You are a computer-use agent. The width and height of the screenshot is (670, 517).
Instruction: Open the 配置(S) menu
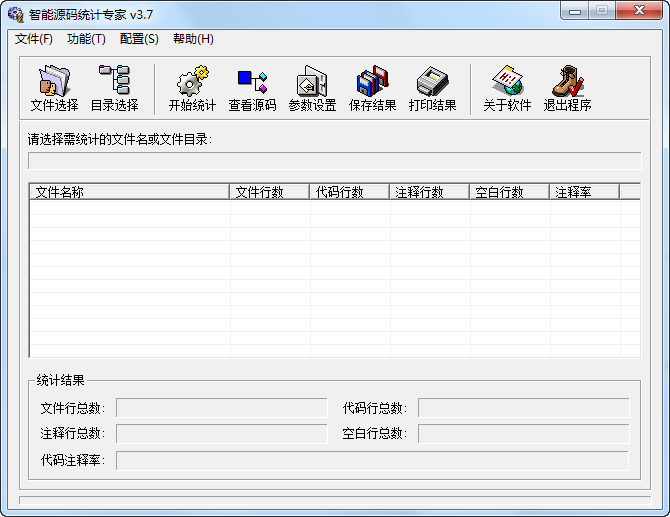(x=139, y=39)
